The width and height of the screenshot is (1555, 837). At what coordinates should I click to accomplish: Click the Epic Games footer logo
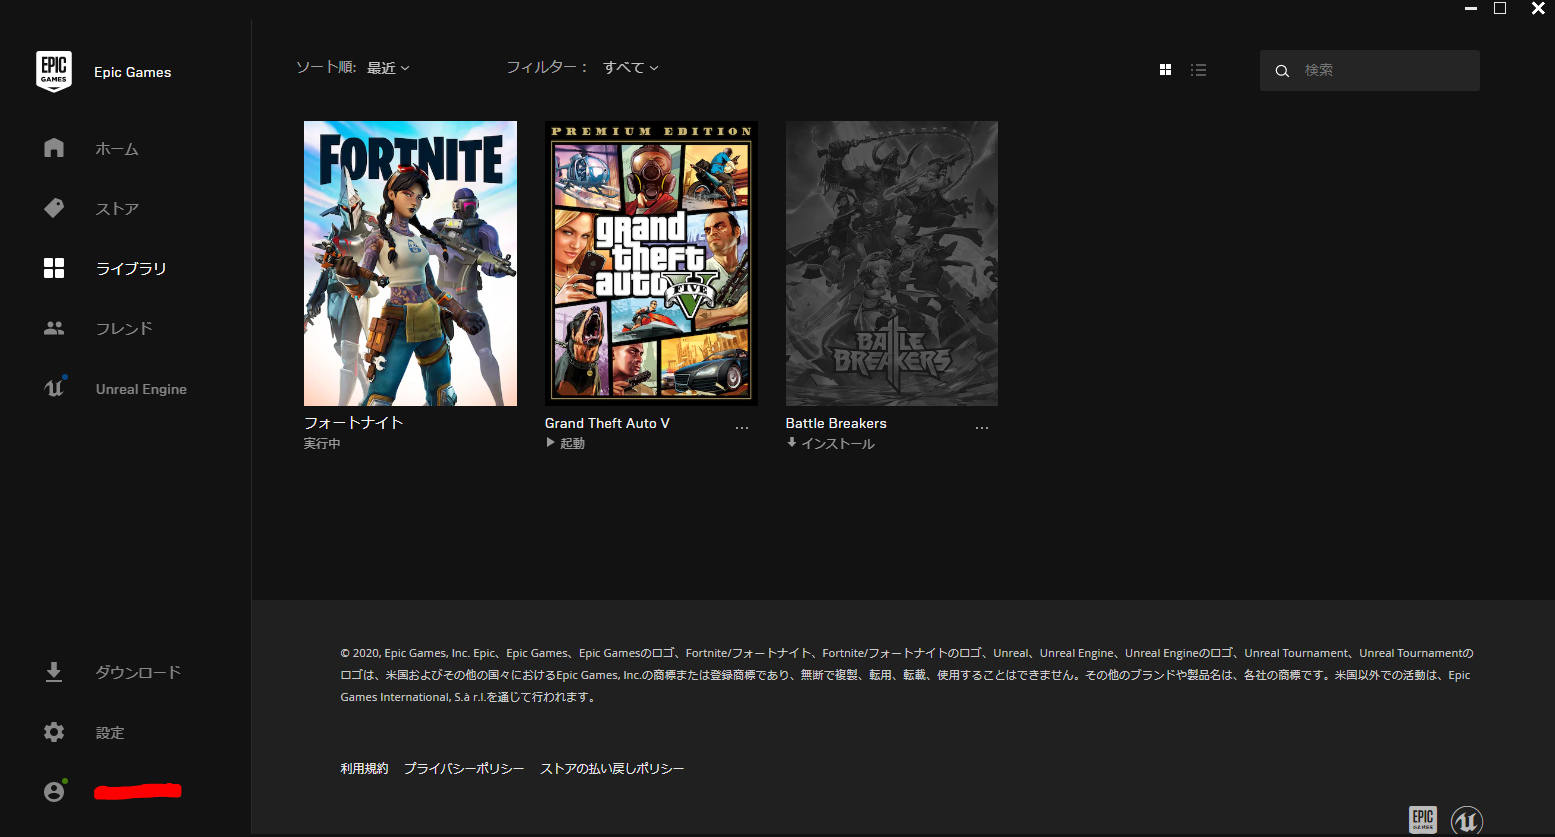[1423, 819]
